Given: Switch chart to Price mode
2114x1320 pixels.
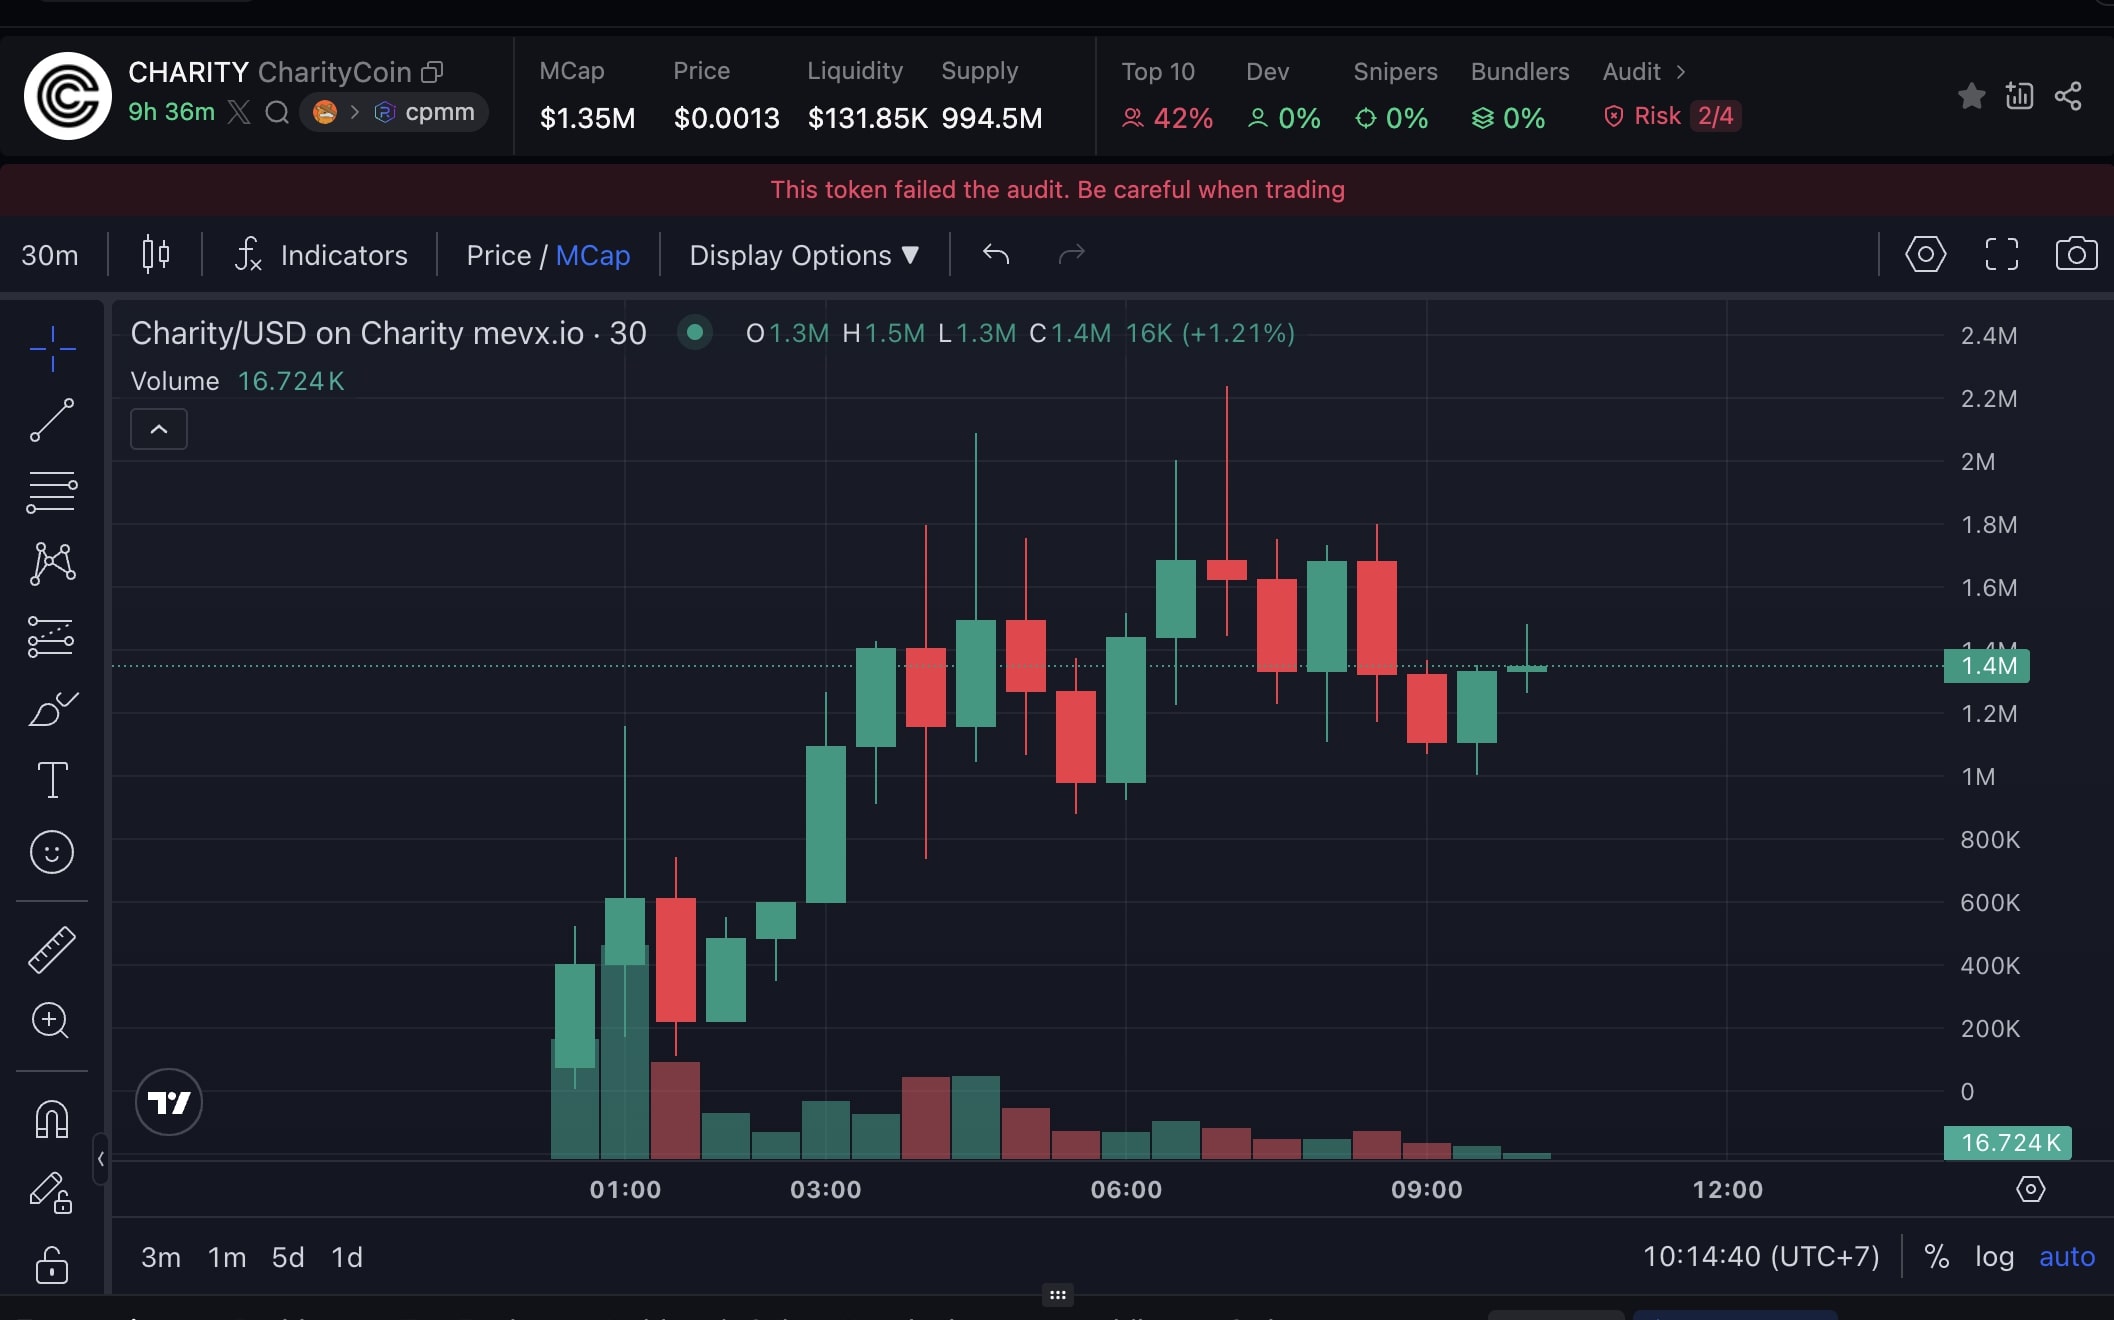Looking at the screenshot, I should (498, 255).
